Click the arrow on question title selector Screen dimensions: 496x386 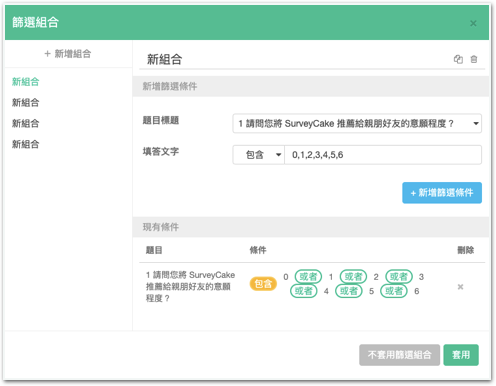pyautogui.click(x=476, y=124)
